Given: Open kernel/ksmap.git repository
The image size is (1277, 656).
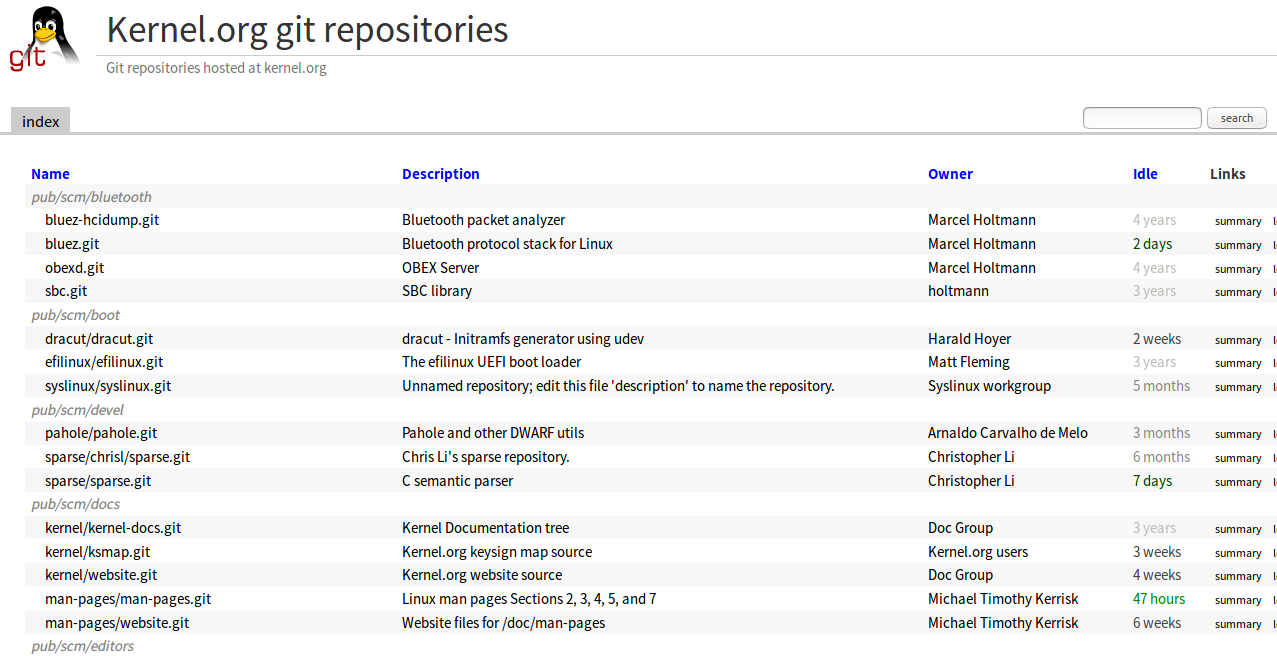Looking at the screenshot, I should click(x=97, y=552).
